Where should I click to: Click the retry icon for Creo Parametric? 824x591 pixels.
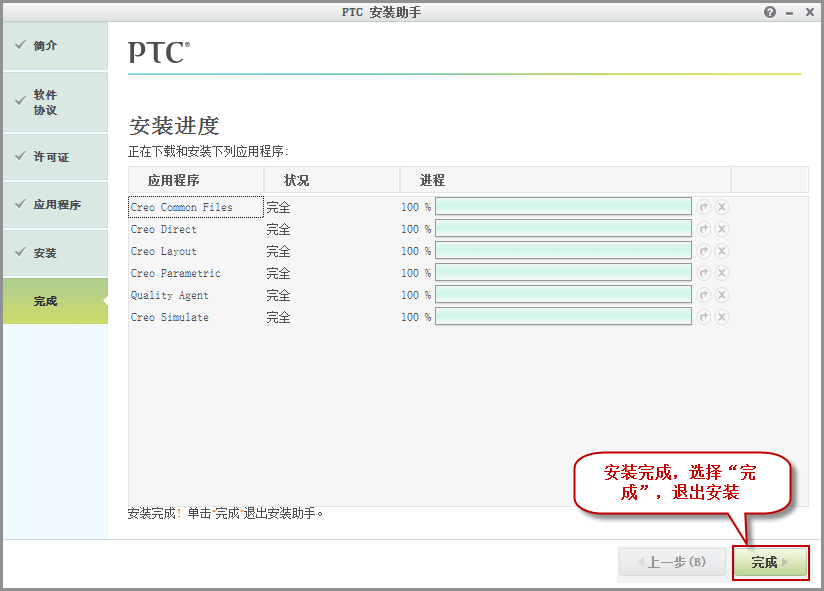point(704,273)
